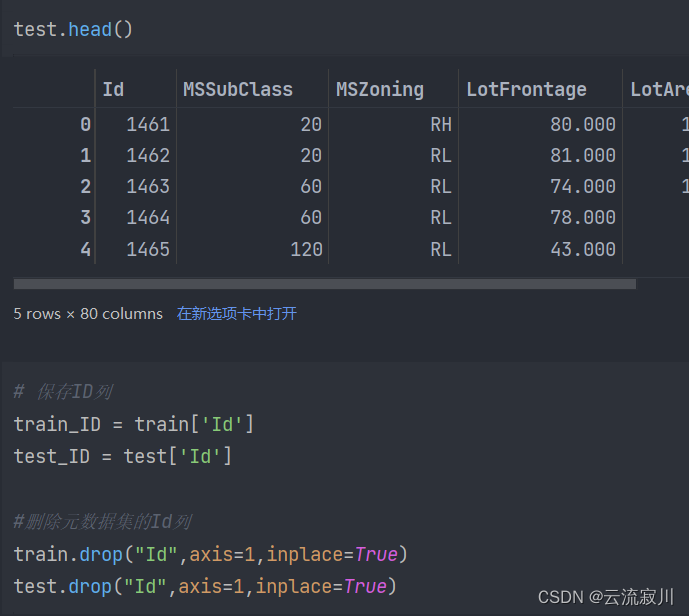Click row index 4

point(86,250)
